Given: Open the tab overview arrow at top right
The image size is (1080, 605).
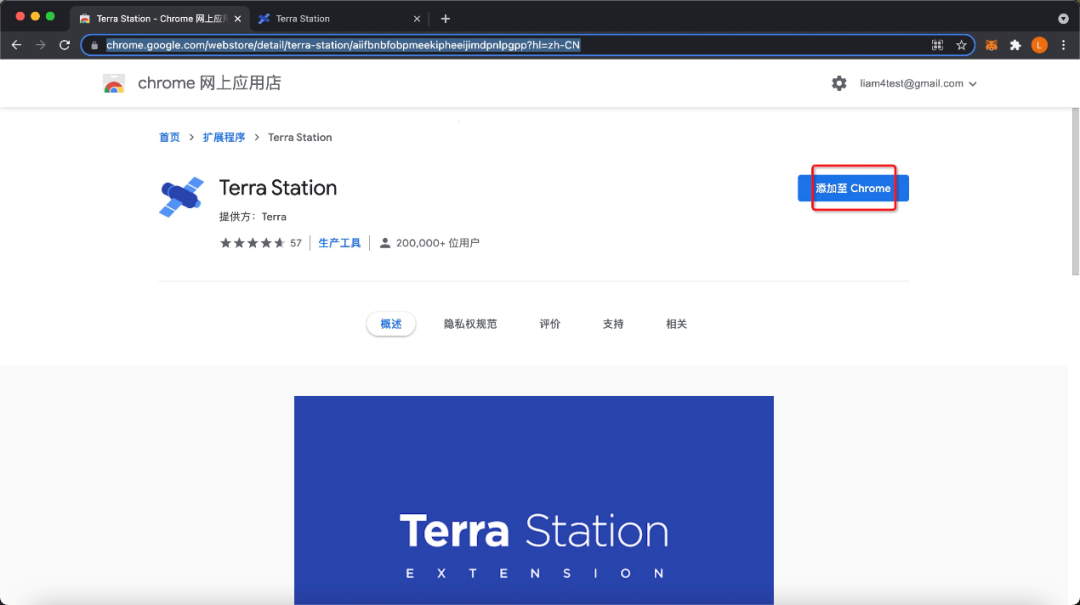Looking at the screenshot, I should click(x=1062, y=18).
